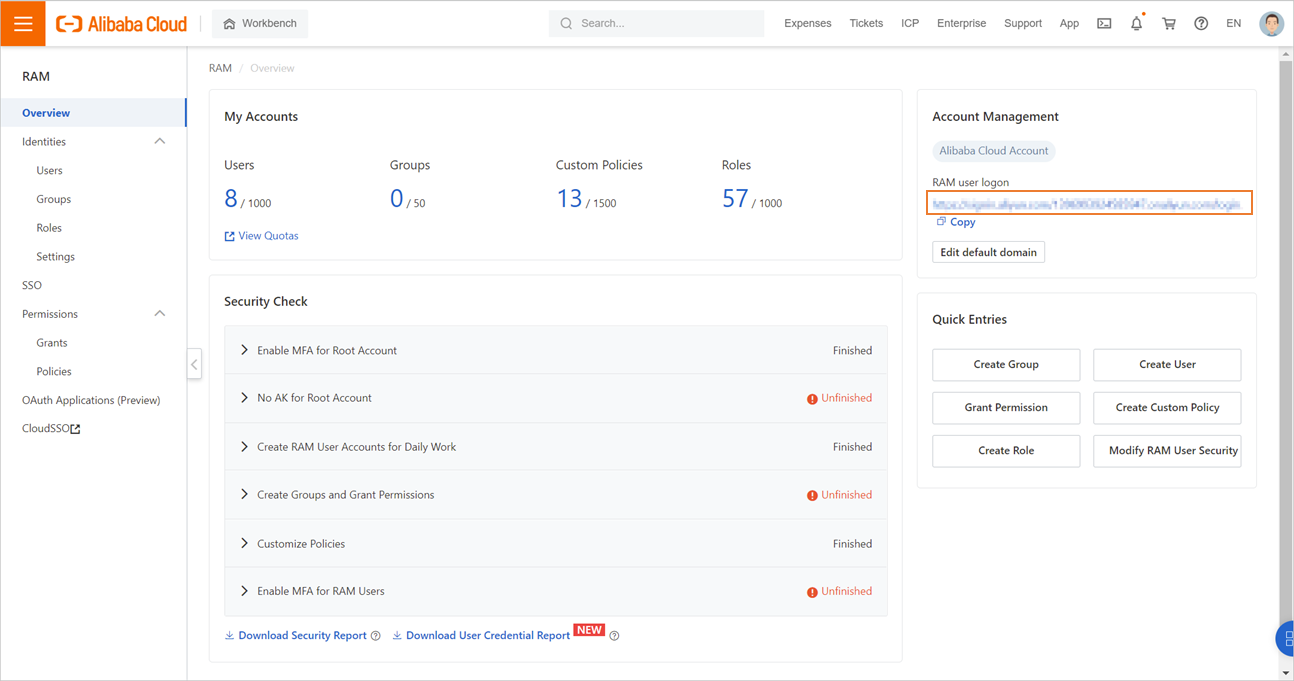Open the View Quotas link
Screen dimensions: 1294x681
261,236
